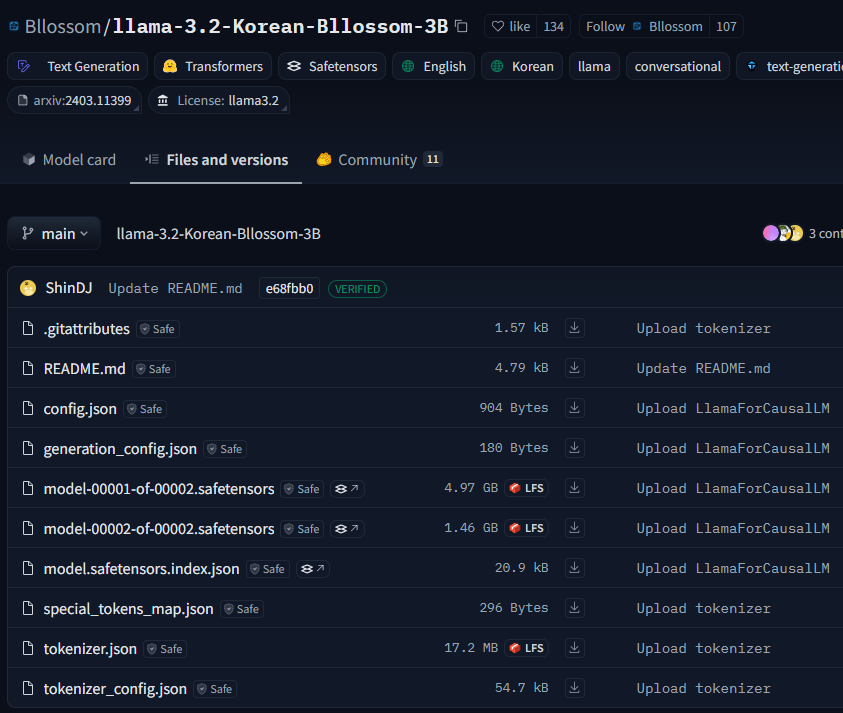This screenshot has width=843, height=713.
Task: Click the LFS badge on tokenizer.json
Action: tap(526, 648)
